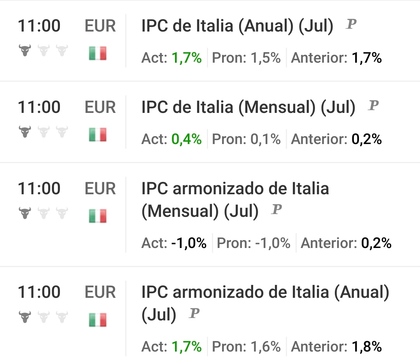Click dark bull icon in IPC armonizado Anual row
The image size is (420, 364).
[25, 317]
